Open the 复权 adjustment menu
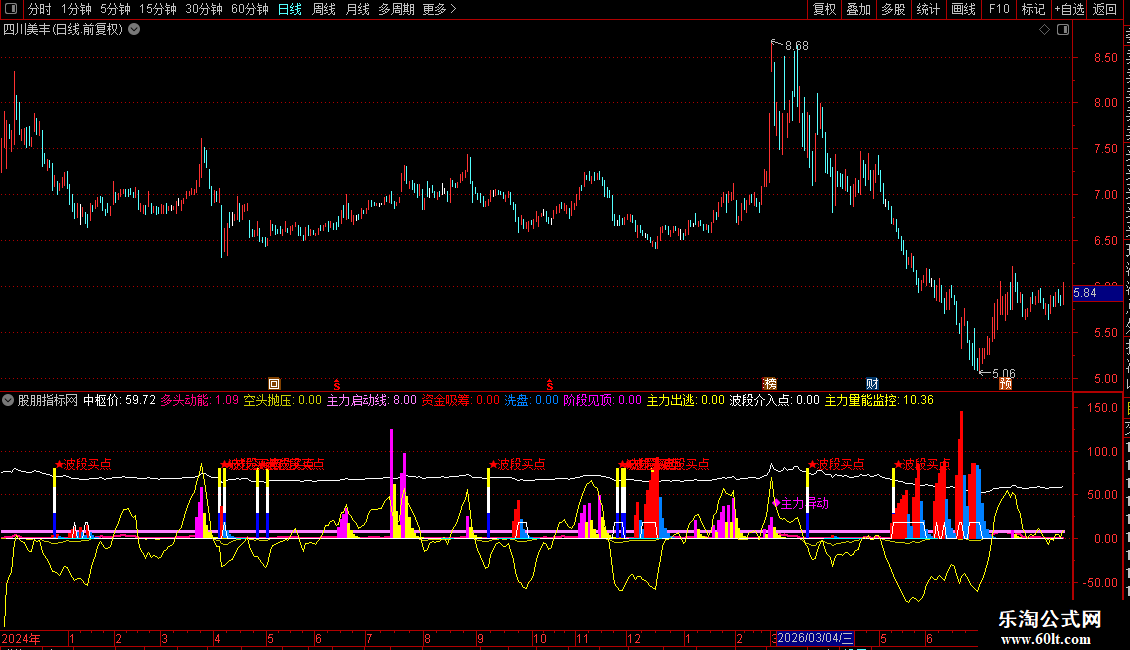 point(824,9)
